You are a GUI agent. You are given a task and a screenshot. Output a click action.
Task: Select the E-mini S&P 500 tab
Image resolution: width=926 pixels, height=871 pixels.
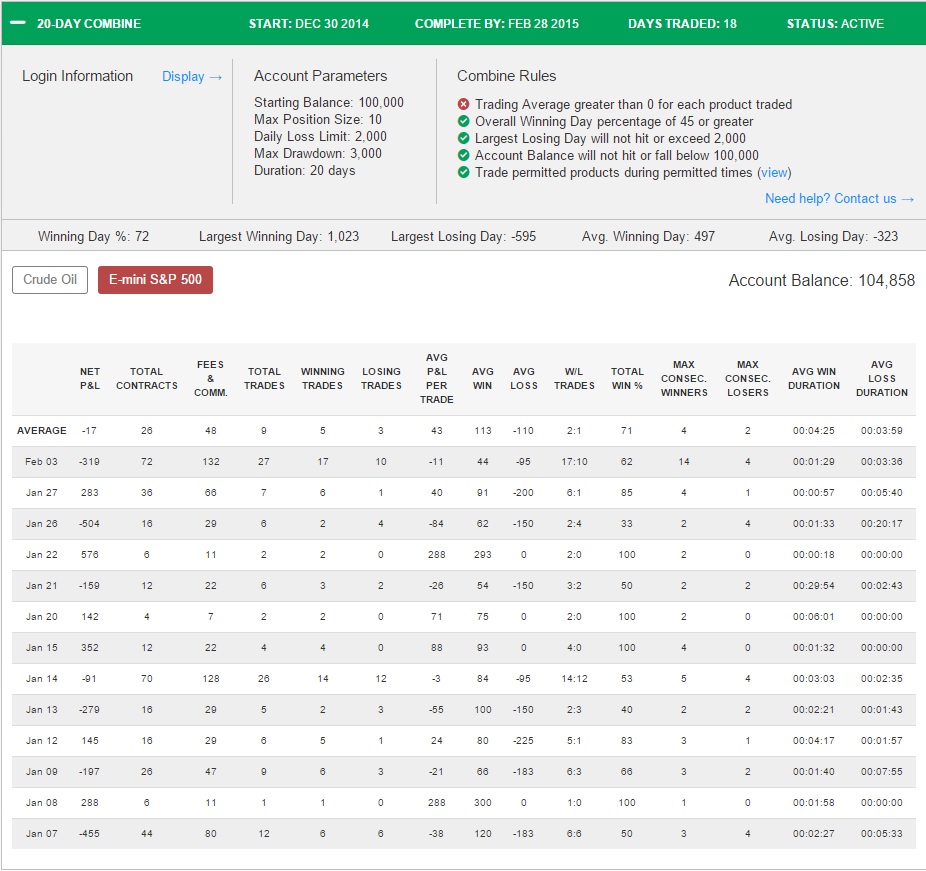tap(155, 279)
